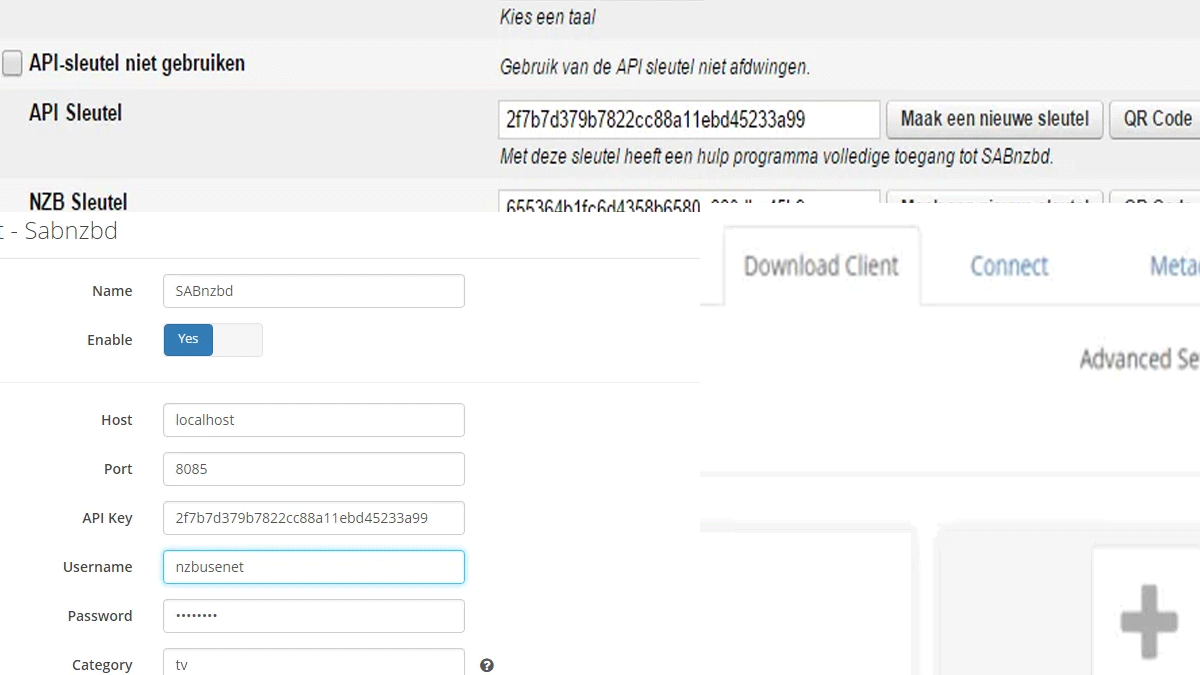Click the new key button in NZB Sleutel row
The width and height of the screenshot is (1200, 675).
pyautogui.click(x=994, y=204)
